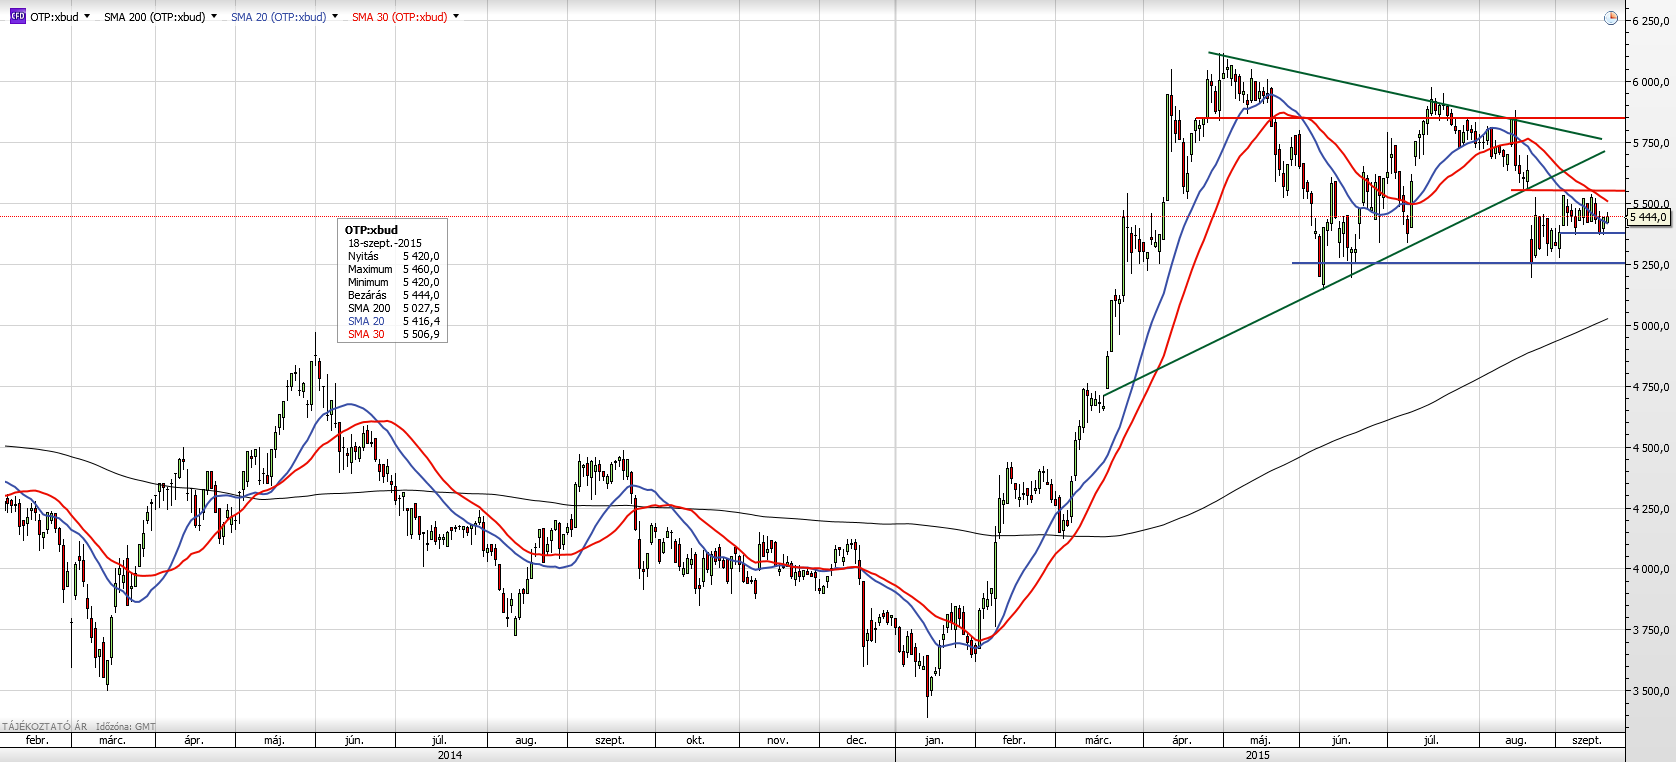
Task: Click the 4 750,0 price axis label
Action: (1651, 387)
